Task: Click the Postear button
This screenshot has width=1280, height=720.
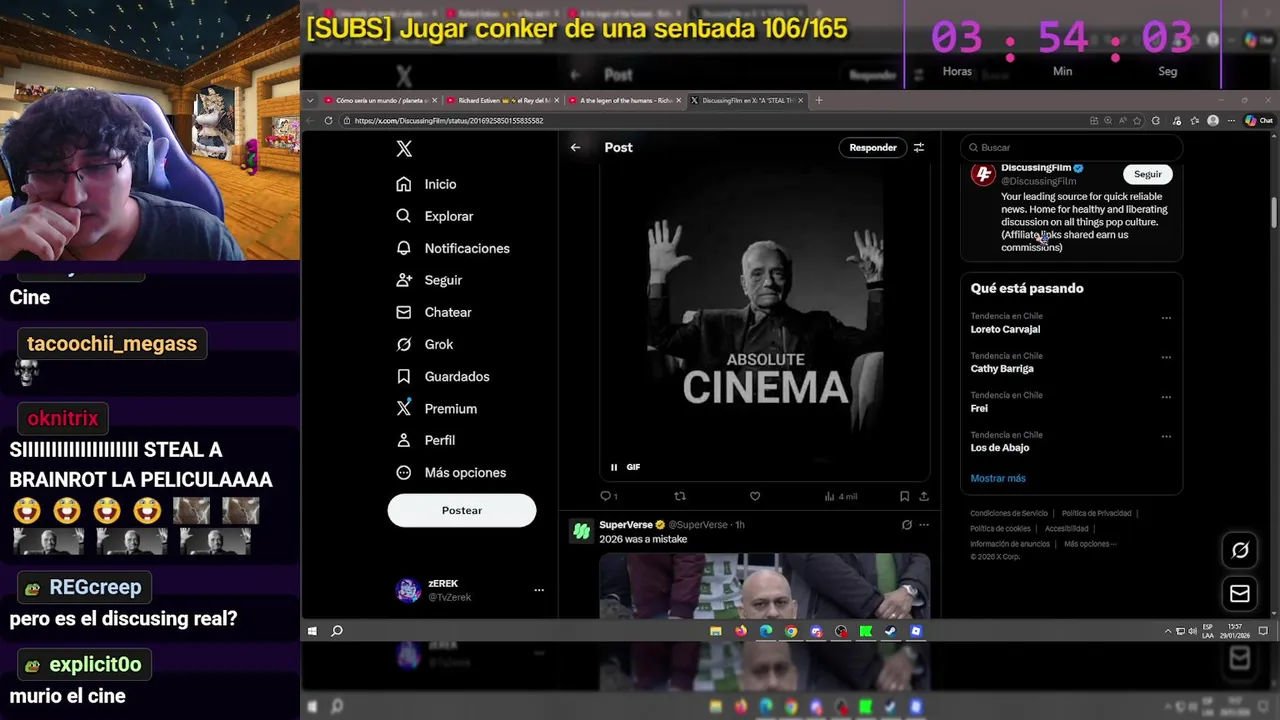Action: click(462, 510)
